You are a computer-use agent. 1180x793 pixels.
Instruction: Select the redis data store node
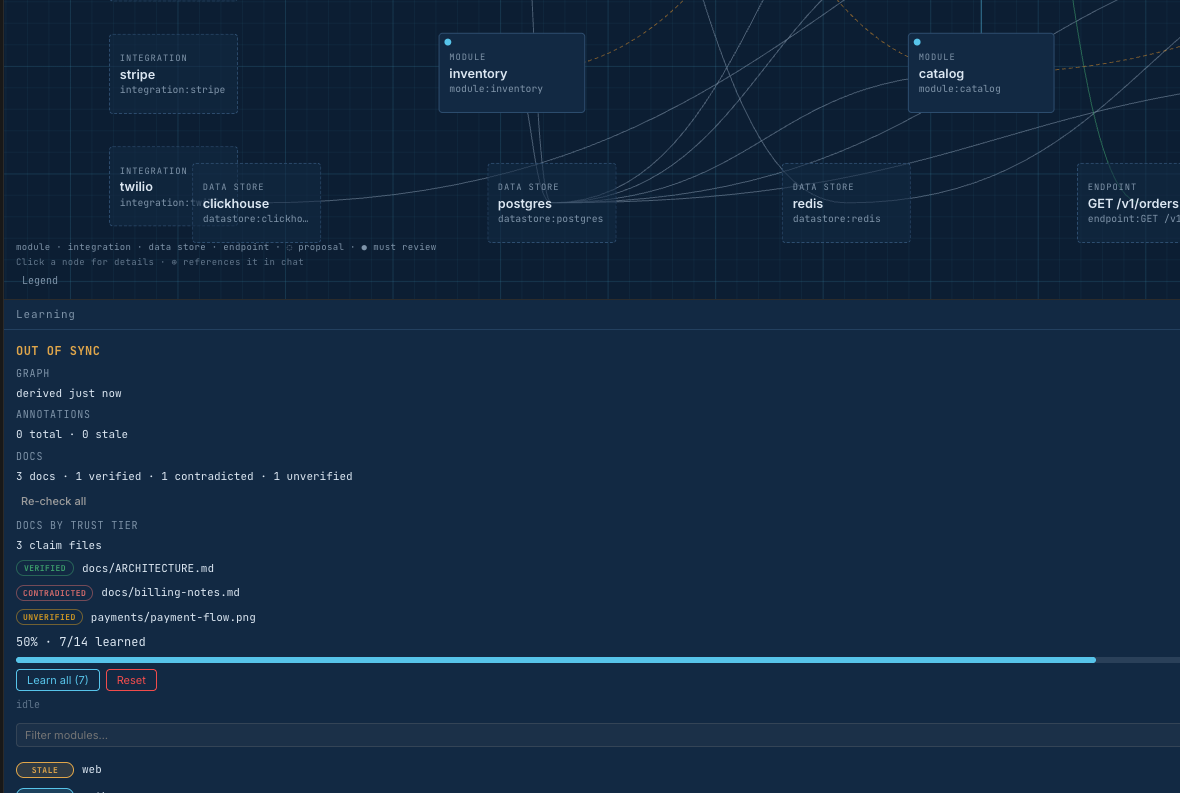click(846, 203)
